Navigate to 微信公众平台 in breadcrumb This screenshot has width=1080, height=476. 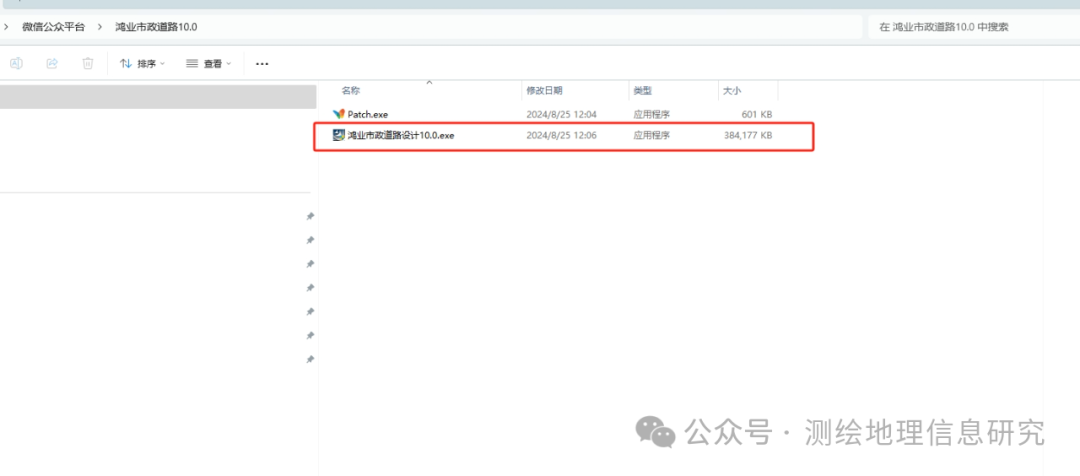(x=54, y=27)
